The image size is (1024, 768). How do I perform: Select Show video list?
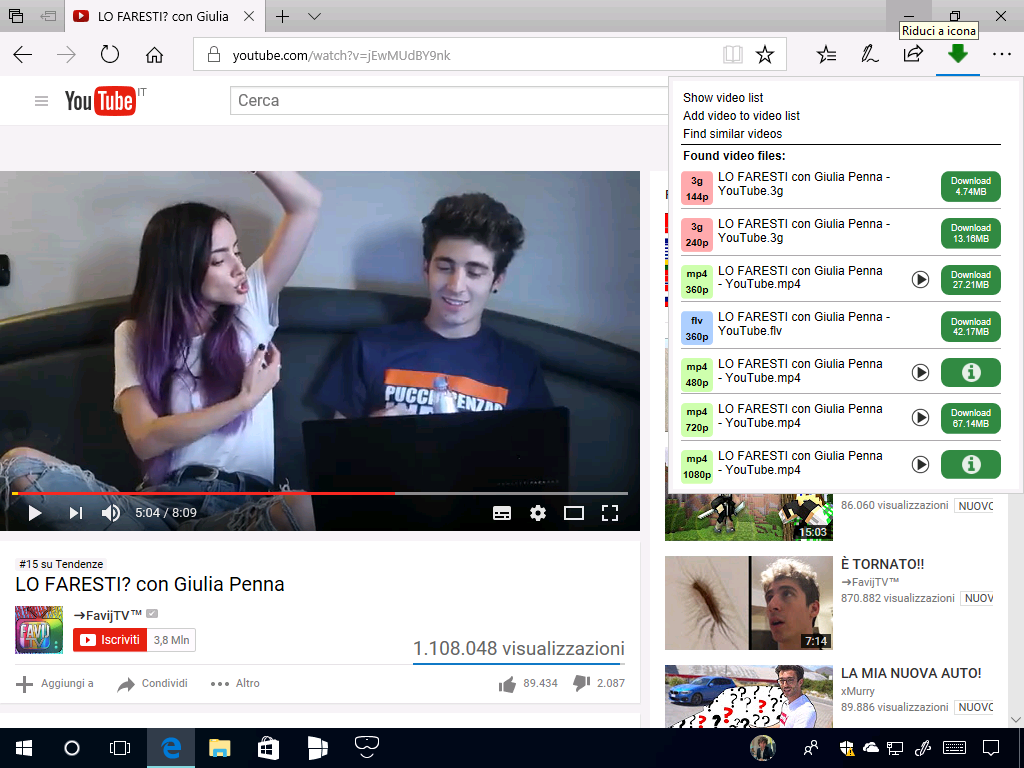coord(723,98)
